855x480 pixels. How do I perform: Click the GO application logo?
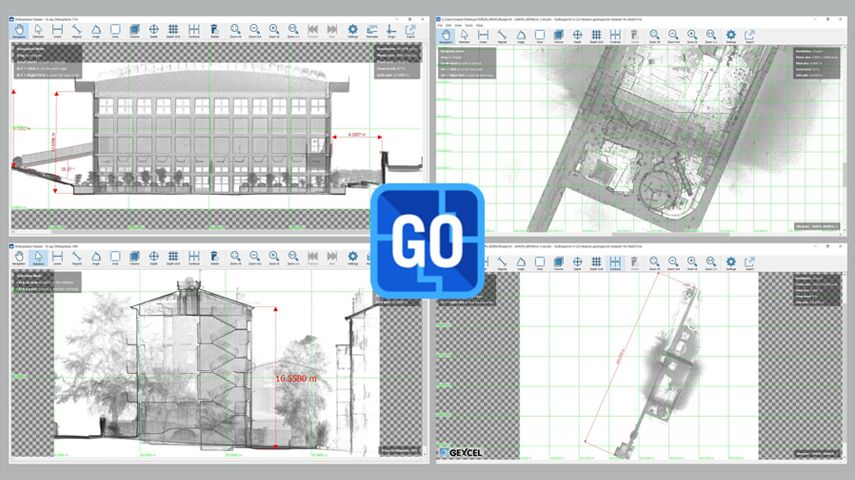(428, 241)
